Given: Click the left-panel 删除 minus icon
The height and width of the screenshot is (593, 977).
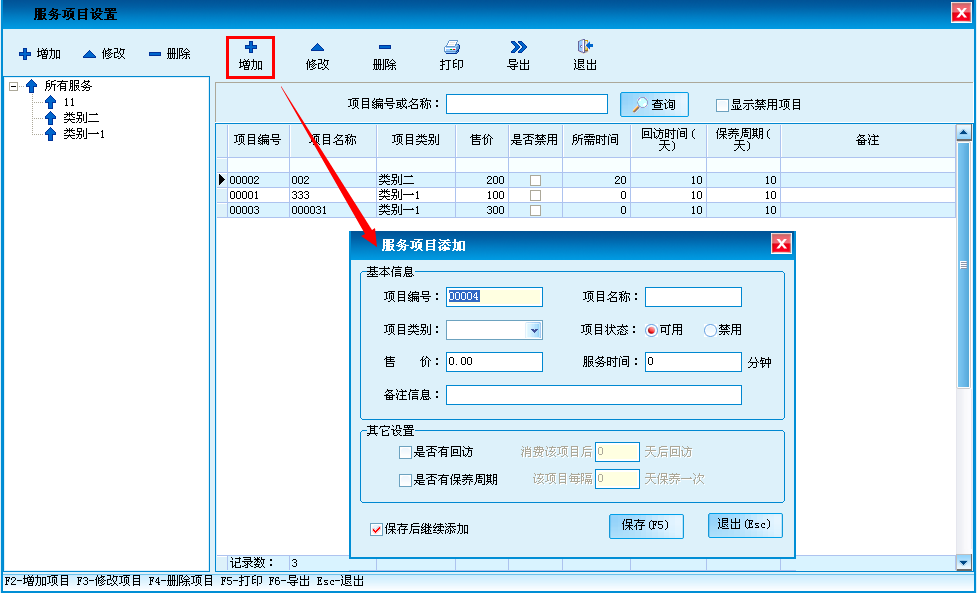Looking at the screenshot, I should pyautogui.click(x=155, y=54).
